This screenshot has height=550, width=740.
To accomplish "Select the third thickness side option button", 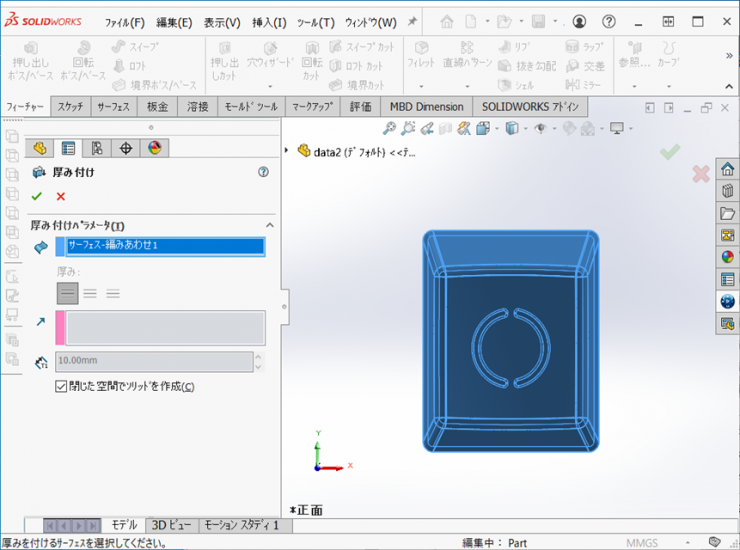I will [x=113, y=293].
